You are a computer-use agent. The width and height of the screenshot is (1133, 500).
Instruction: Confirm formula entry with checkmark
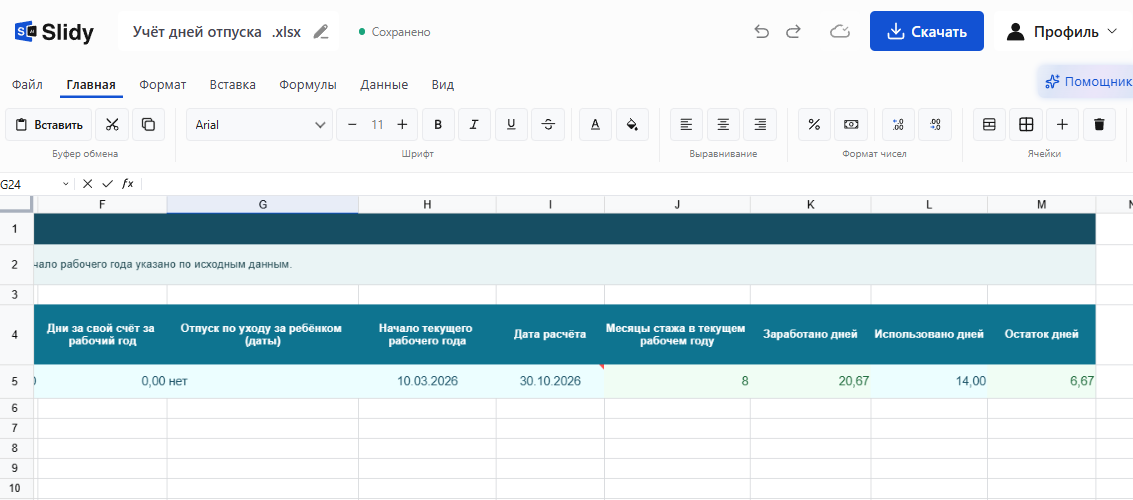tap(108, 184)
